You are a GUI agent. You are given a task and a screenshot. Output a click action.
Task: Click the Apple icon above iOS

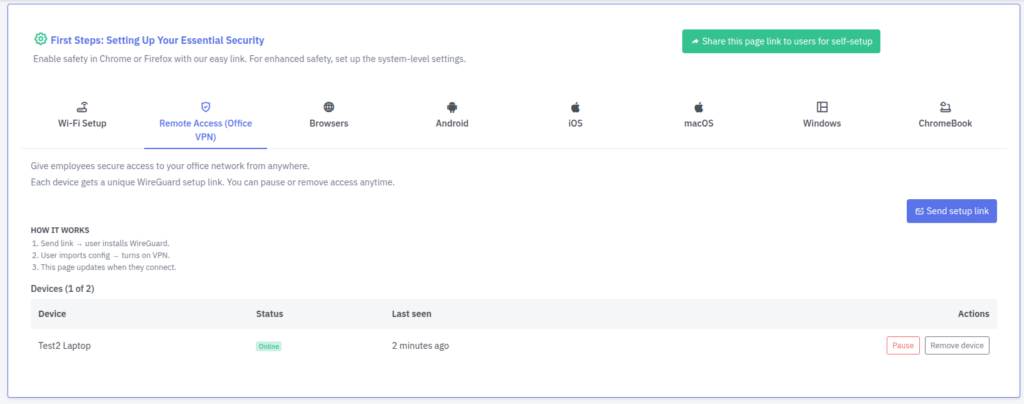coord(575,106)
